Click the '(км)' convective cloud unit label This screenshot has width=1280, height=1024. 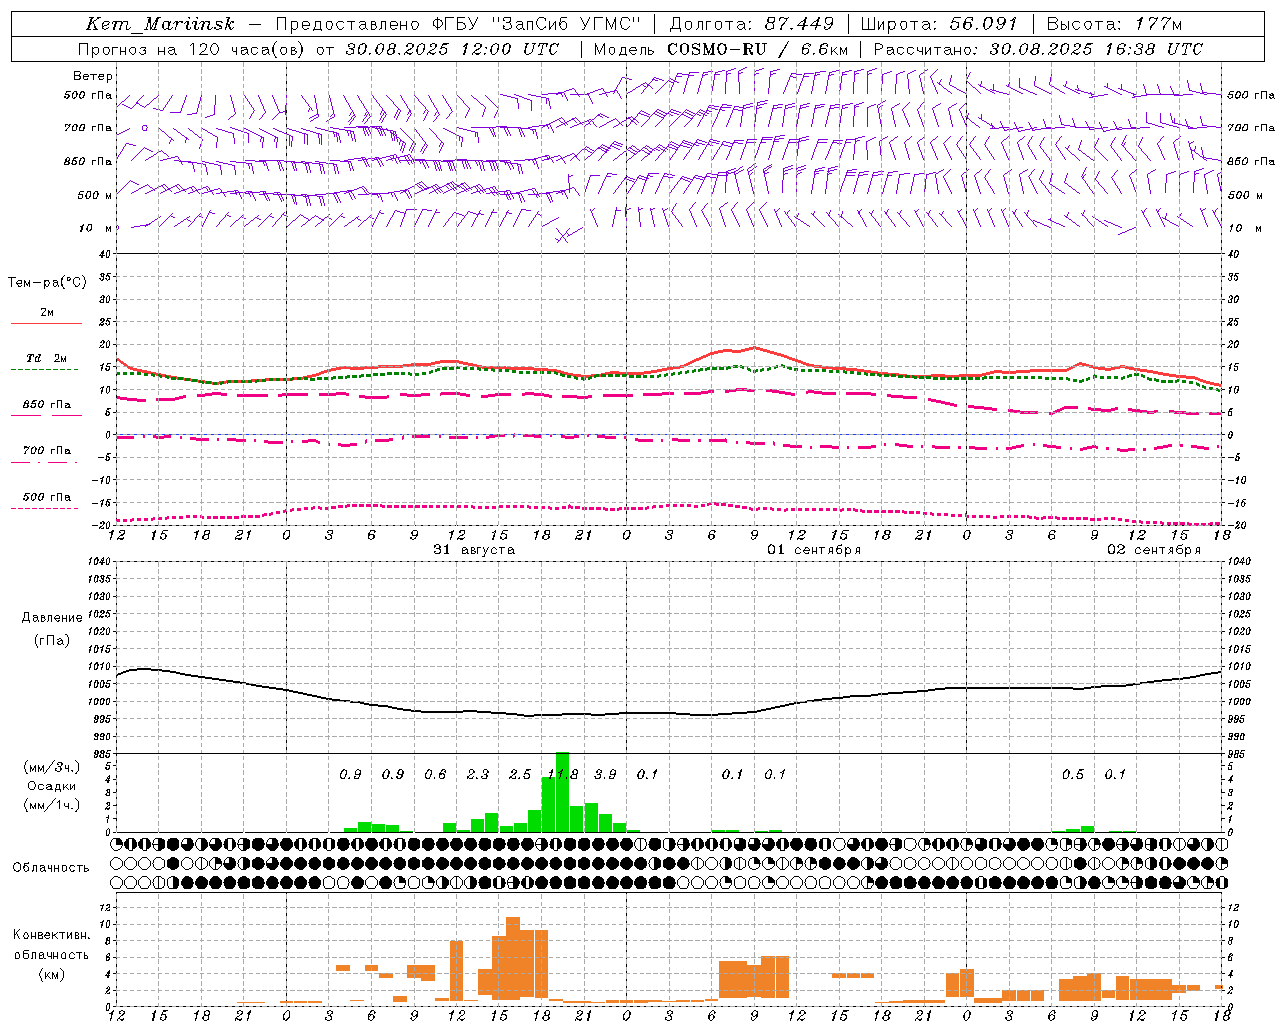click(x=51, y=974)
